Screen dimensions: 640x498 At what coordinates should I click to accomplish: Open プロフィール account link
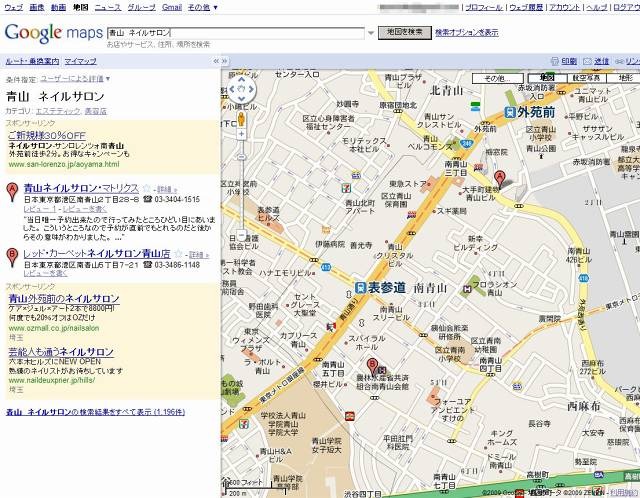point(484,7)
